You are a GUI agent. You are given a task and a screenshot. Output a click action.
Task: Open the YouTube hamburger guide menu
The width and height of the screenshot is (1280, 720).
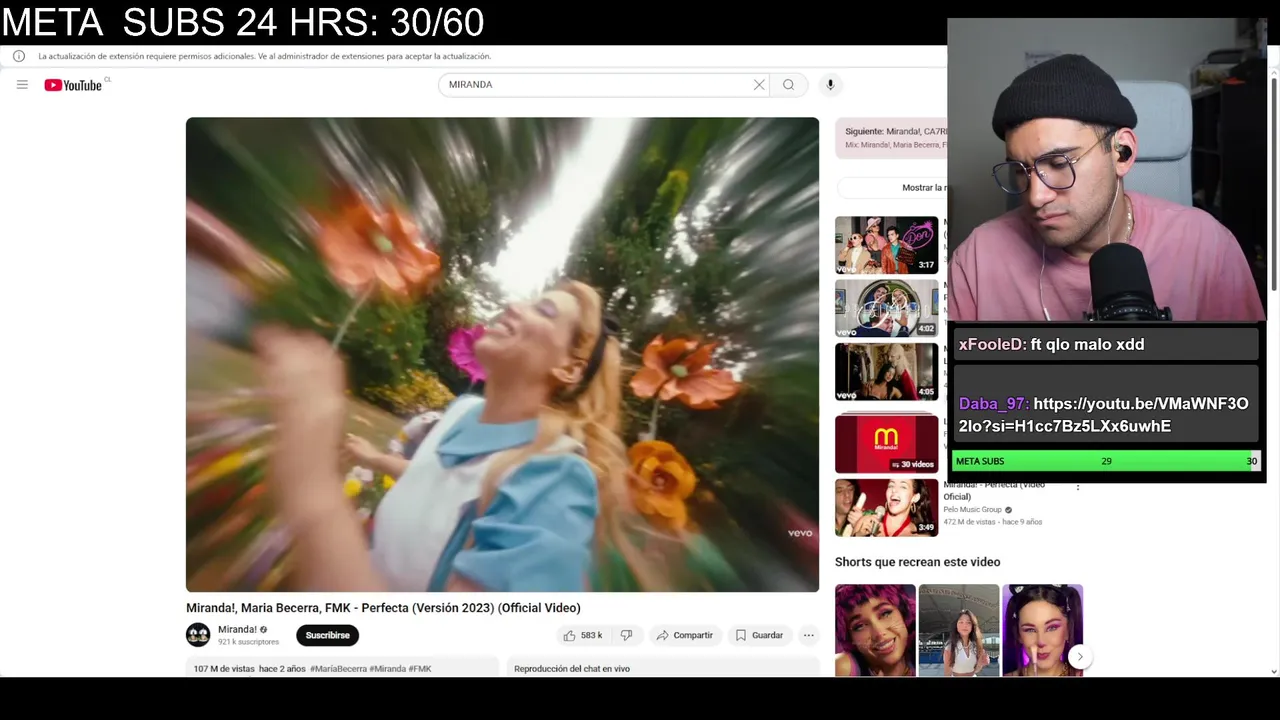tap(22, 85)
